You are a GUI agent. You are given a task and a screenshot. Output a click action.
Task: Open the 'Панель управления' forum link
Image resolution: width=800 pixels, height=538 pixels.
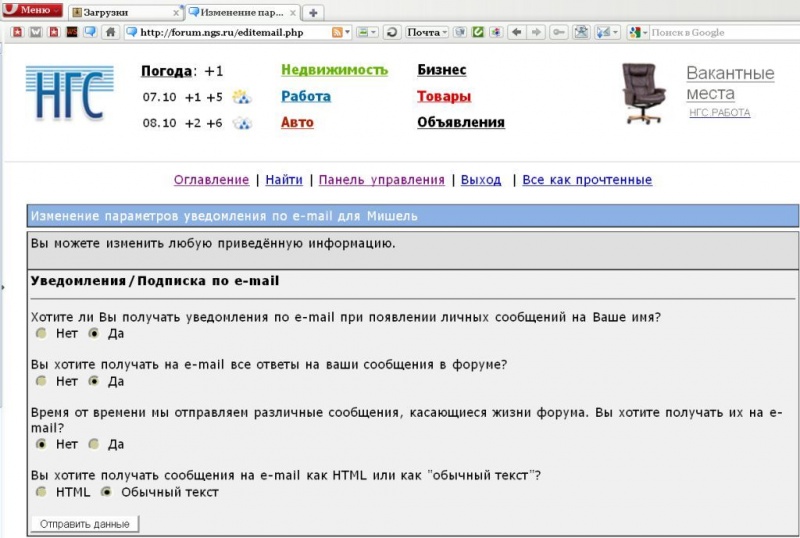[x=381, y=180]
